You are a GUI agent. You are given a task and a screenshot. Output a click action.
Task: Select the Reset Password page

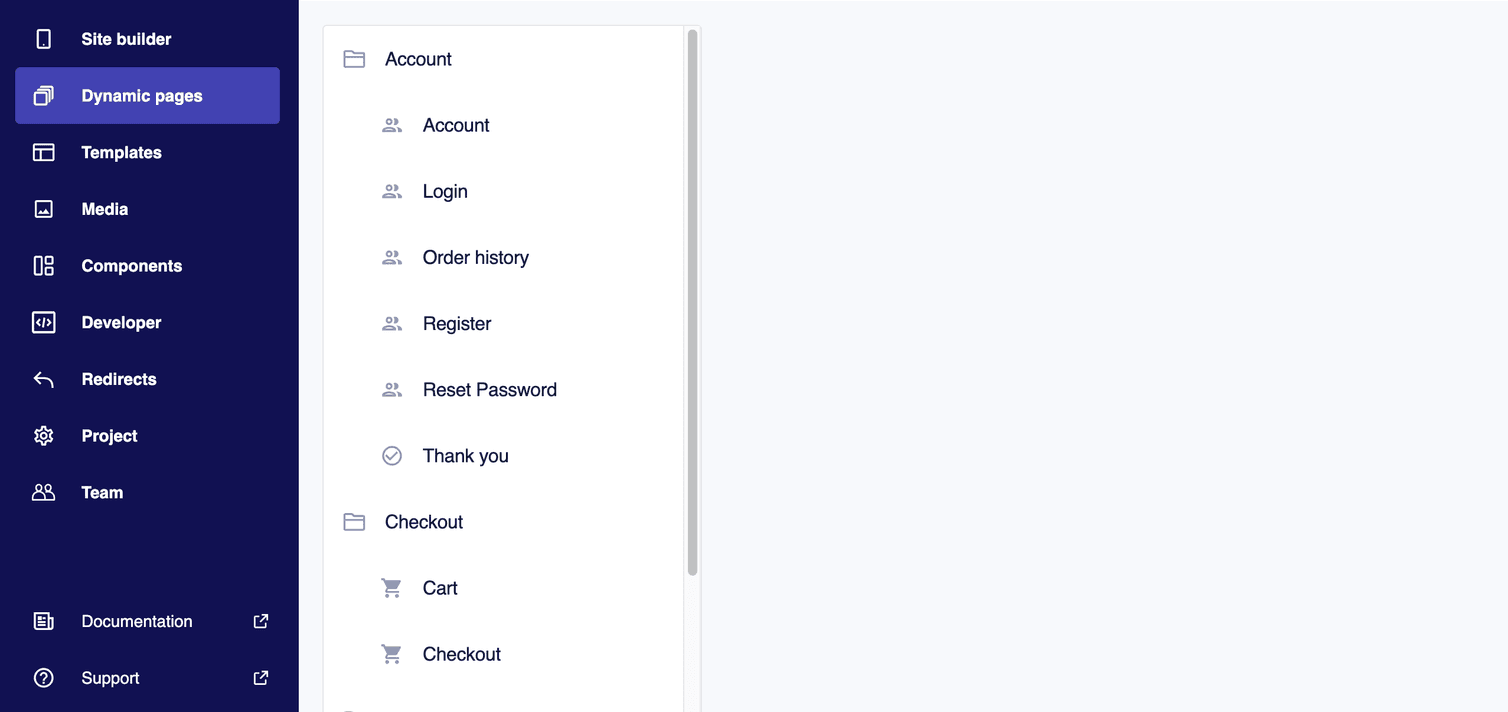(489, 389)
